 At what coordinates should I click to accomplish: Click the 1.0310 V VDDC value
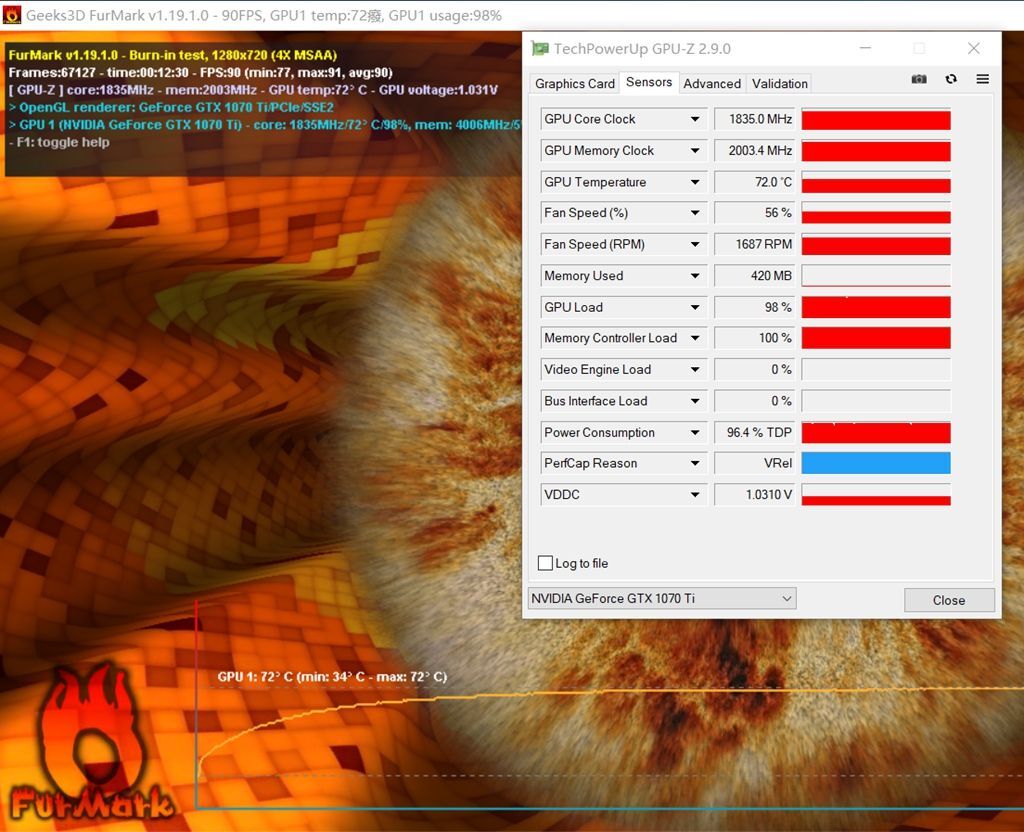click(755, 494)
